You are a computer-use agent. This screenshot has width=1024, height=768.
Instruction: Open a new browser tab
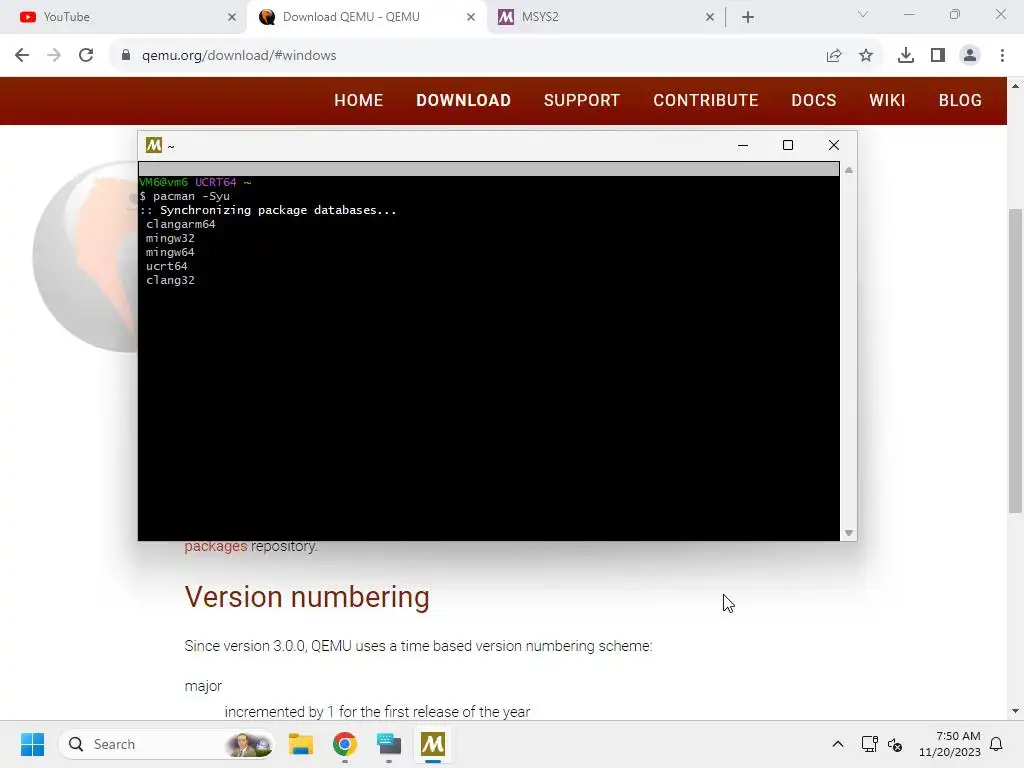point(748,17)
